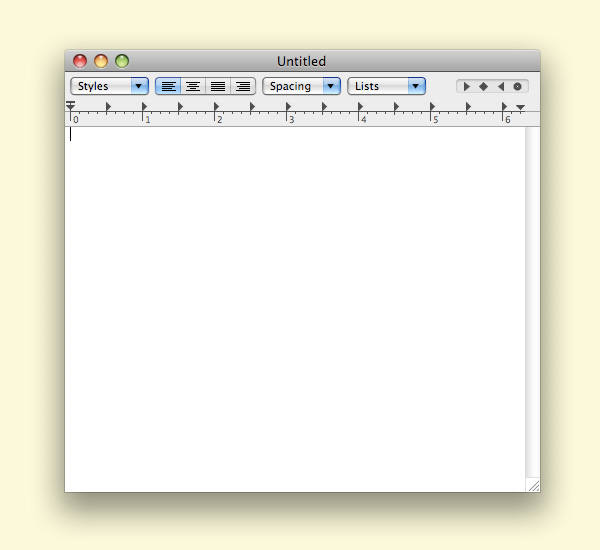Expand the Lists dropdown menu
600x550 pixels.
pyautogui.click(x=386, y=86)
